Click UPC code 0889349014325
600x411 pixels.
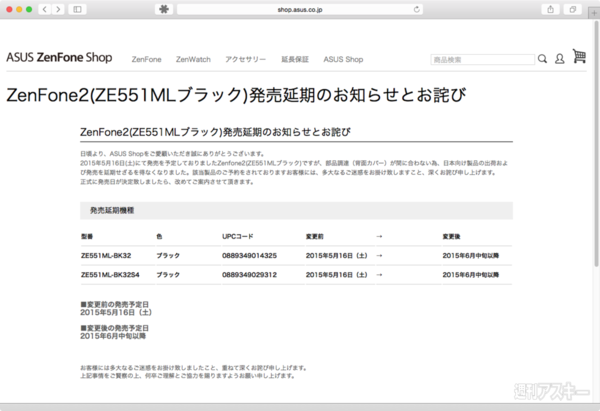(x=249, y=256)
